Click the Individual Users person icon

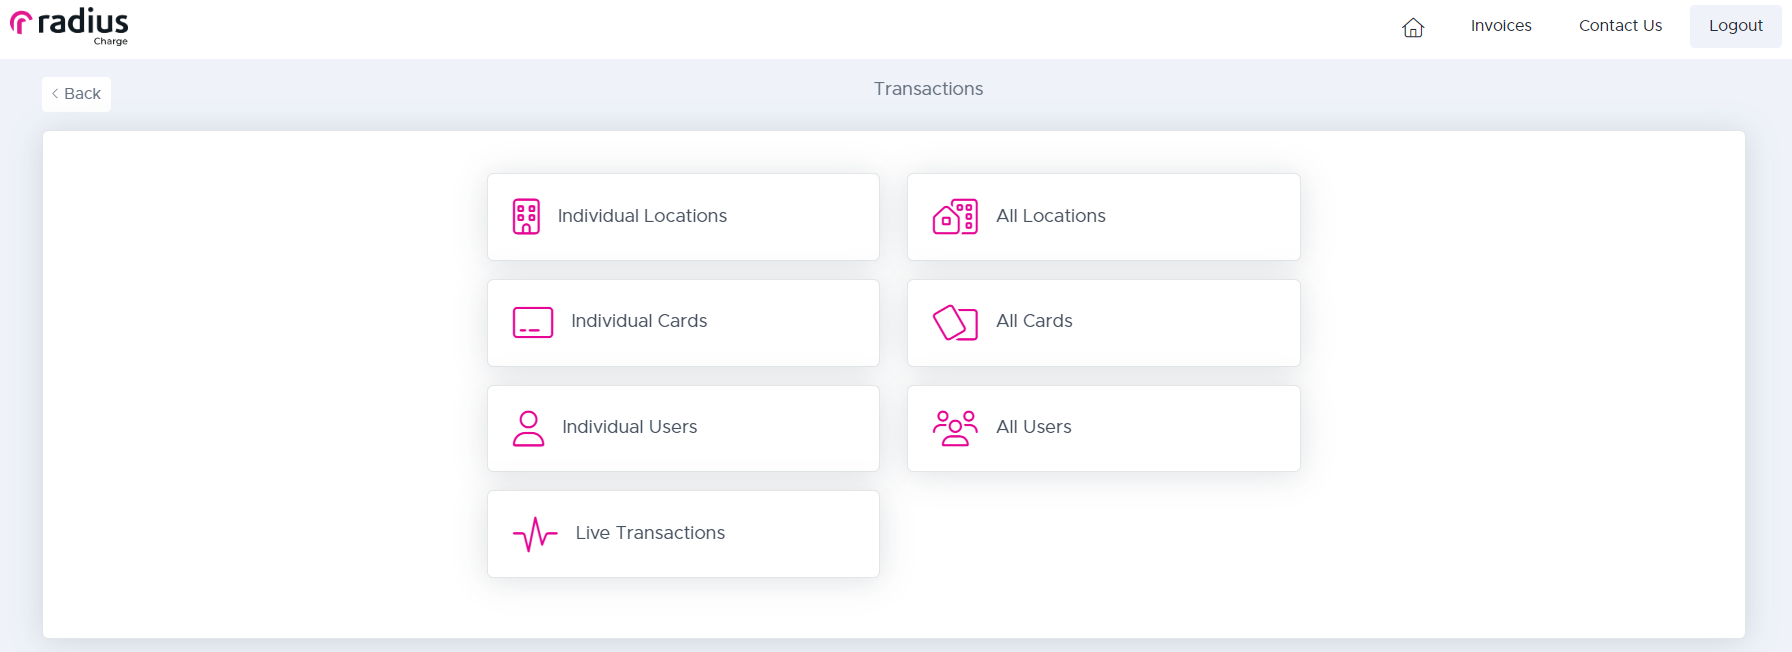[x=528, y=428]
